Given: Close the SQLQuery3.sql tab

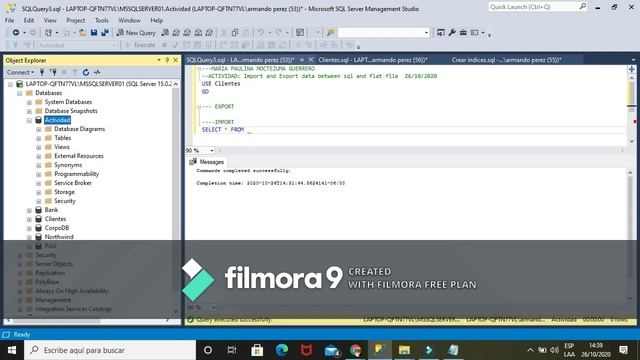Looking at the screenshot, I should pyautogui.click(x=311, y=60).
